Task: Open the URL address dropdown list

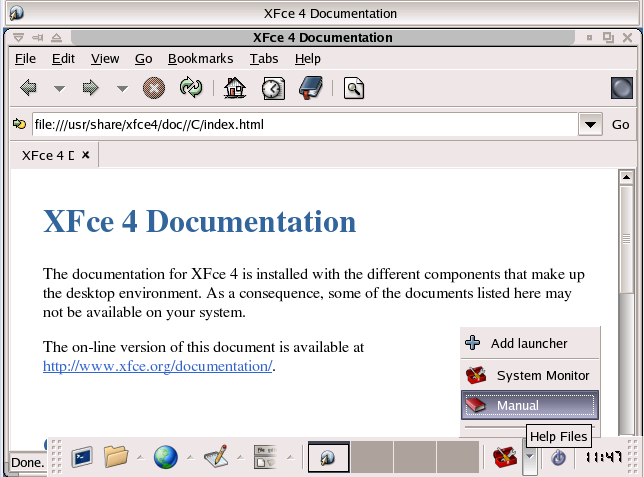Action: pyautogui.click(x=590, y=125)
